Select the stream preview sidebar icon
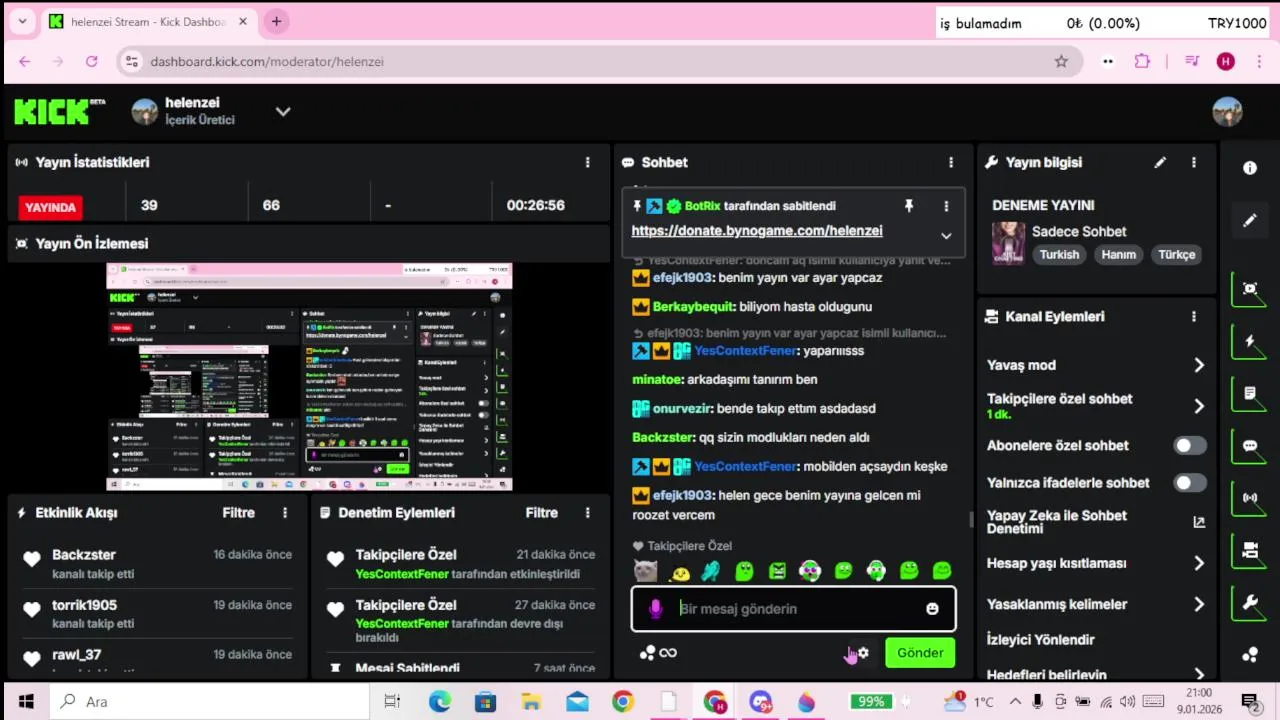Image resolution: width=1280 pixels, height=720 pixels. [x=1250, y=289]
